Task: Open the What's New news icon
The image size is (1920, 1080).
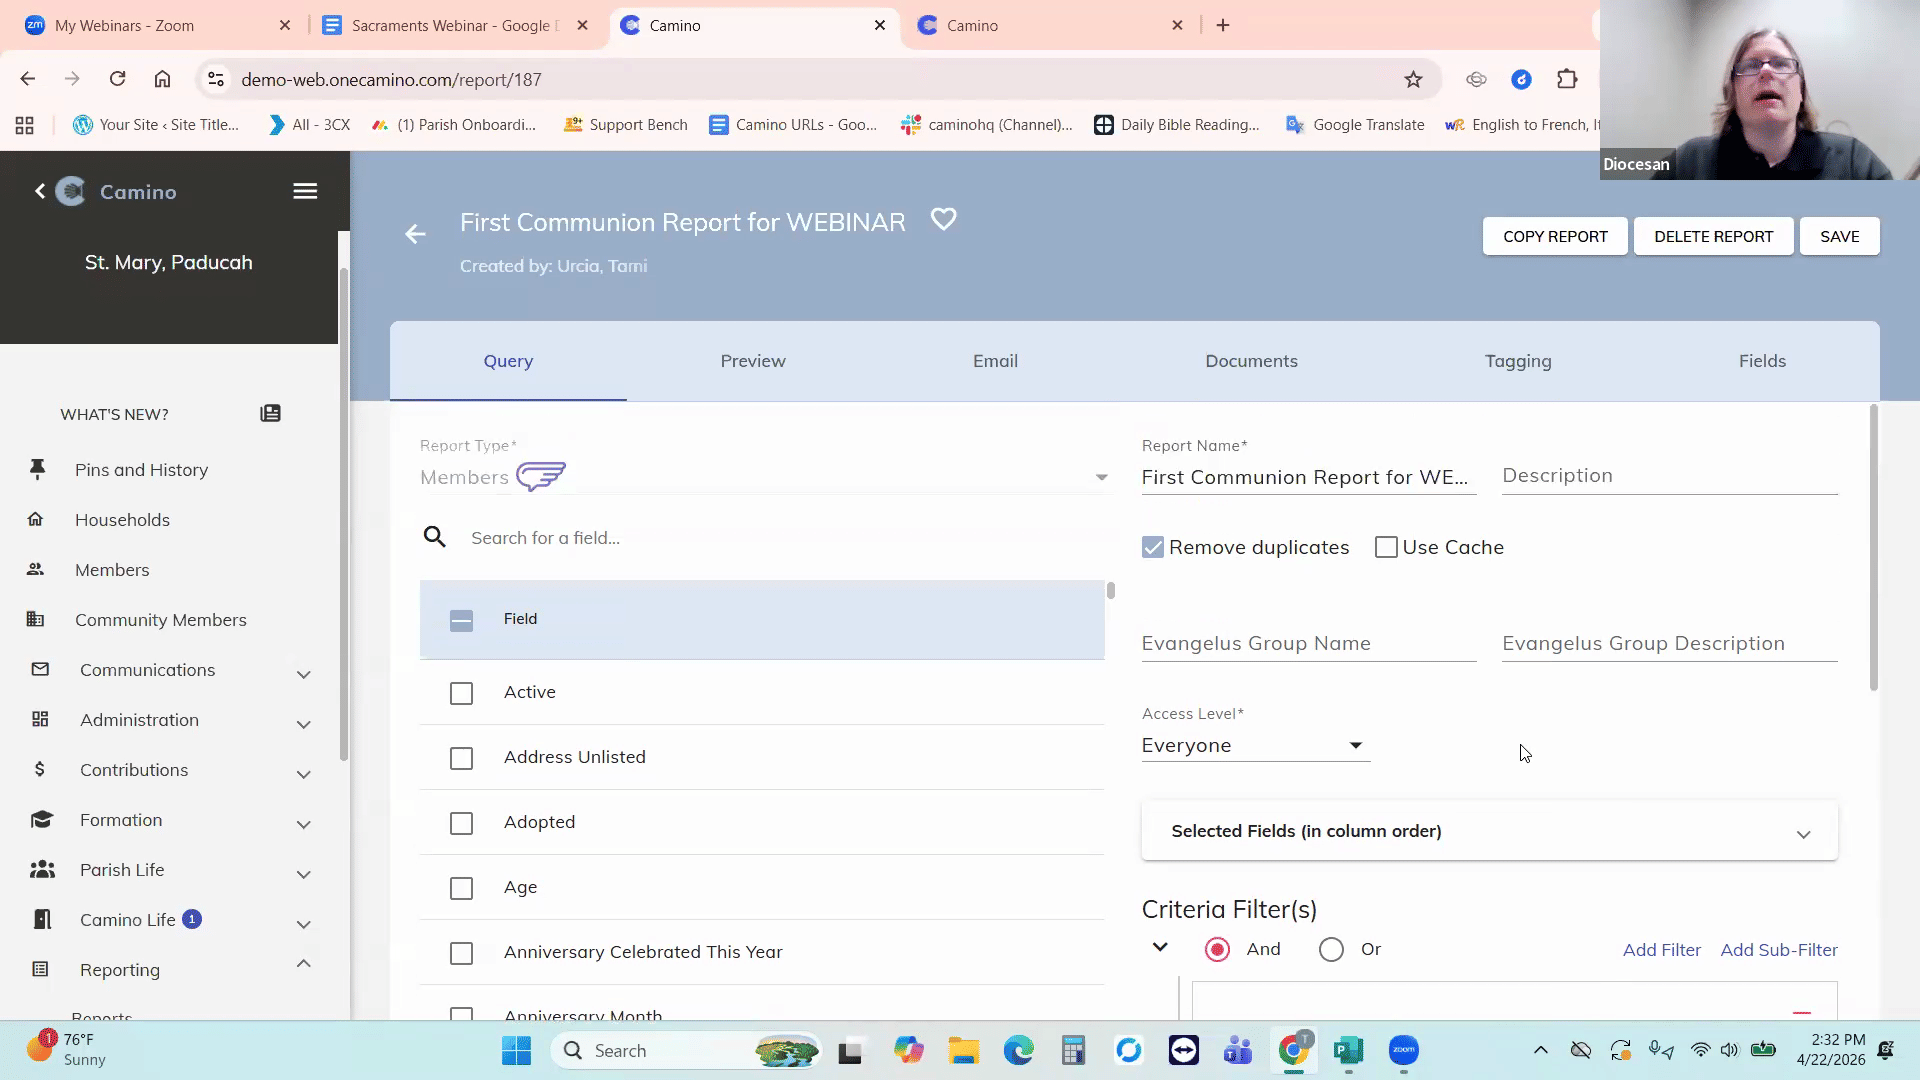Action: coord(270,414)
